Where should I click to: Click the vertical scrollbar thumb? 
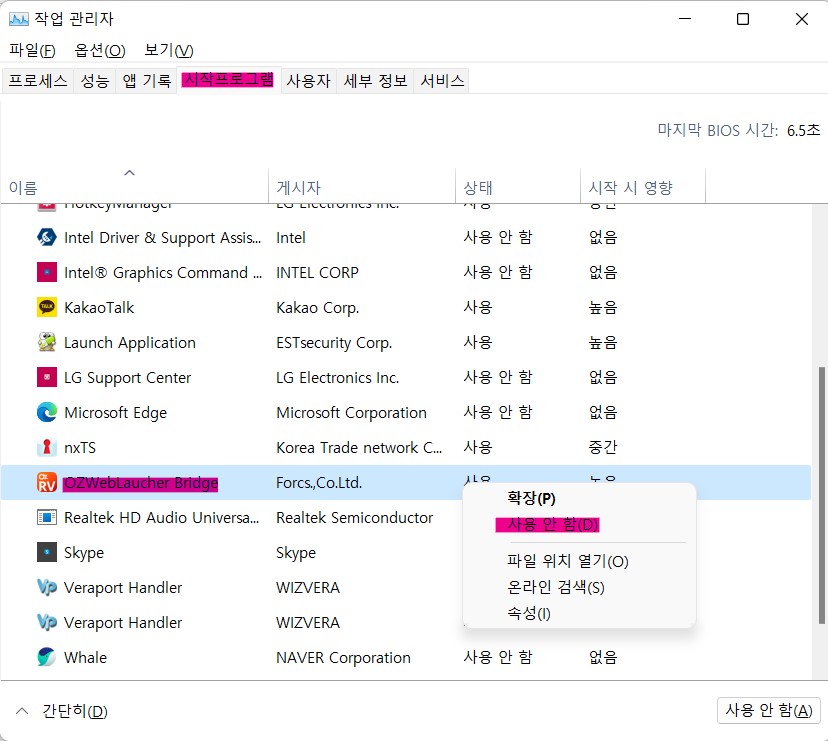[821, 494]
